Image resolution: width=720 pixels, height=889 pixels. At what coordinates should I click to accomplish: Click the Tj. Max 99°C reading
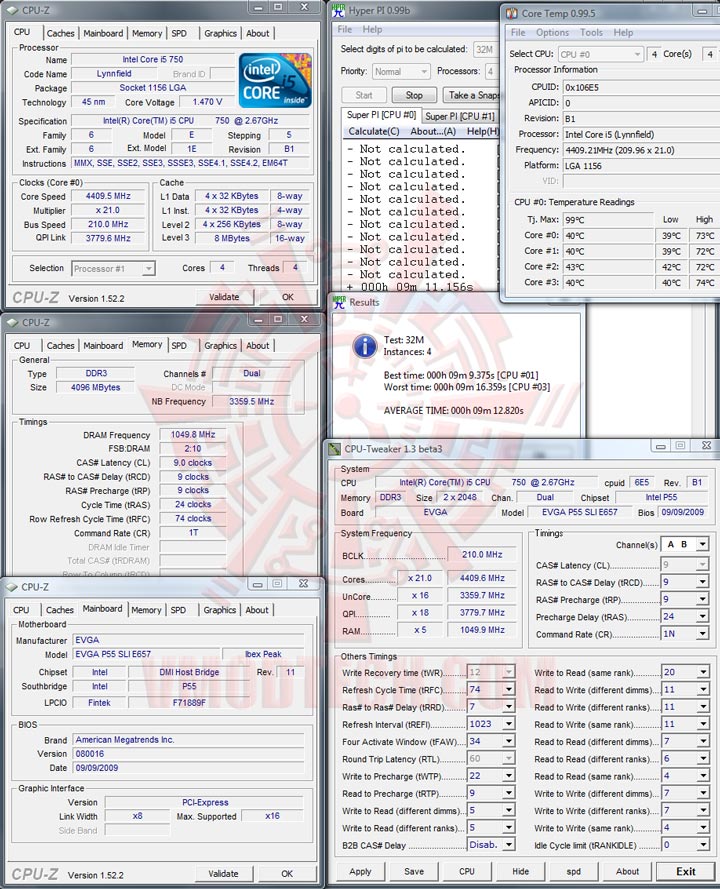(x=607, y=220)
